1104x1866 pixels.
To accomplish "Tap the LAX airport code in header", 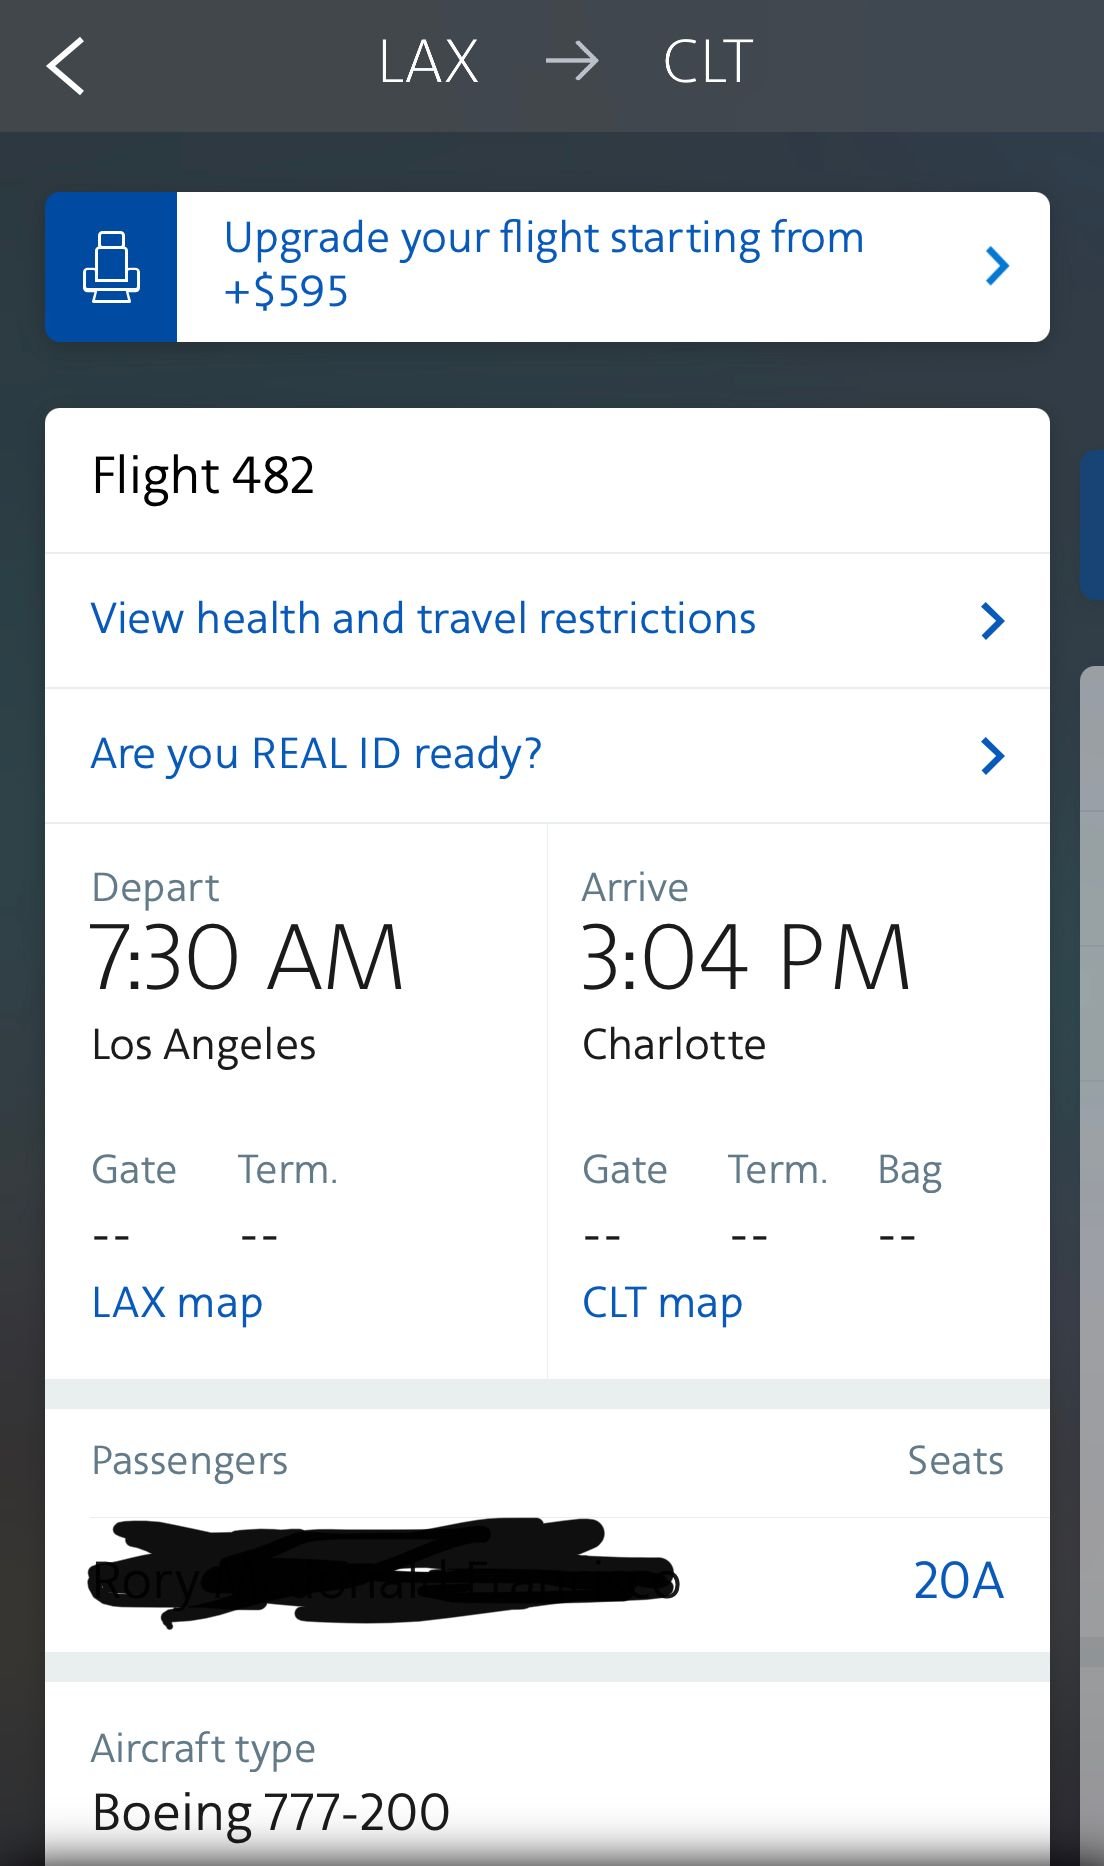I will tap(429, 62).
